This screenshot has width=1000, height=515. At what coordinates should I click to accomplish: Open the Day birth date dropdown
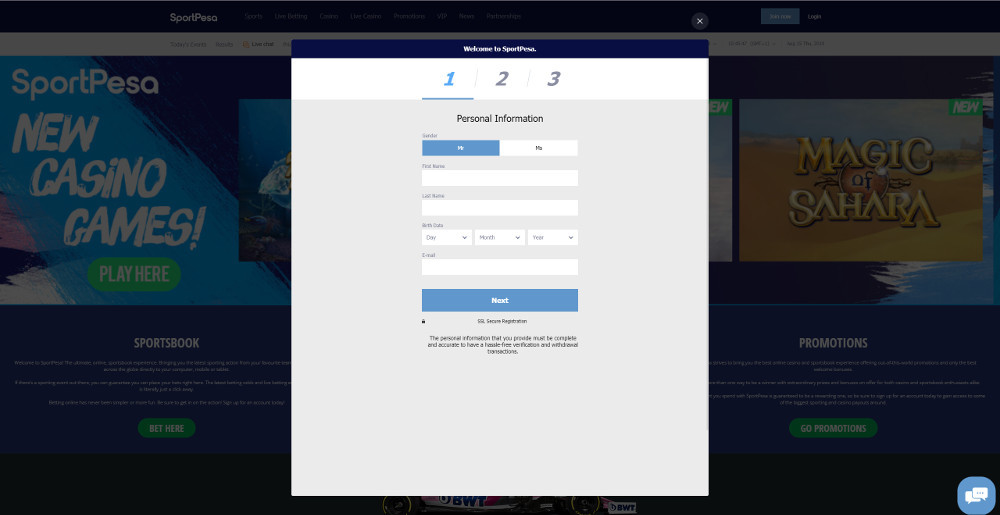pos(447,237)
